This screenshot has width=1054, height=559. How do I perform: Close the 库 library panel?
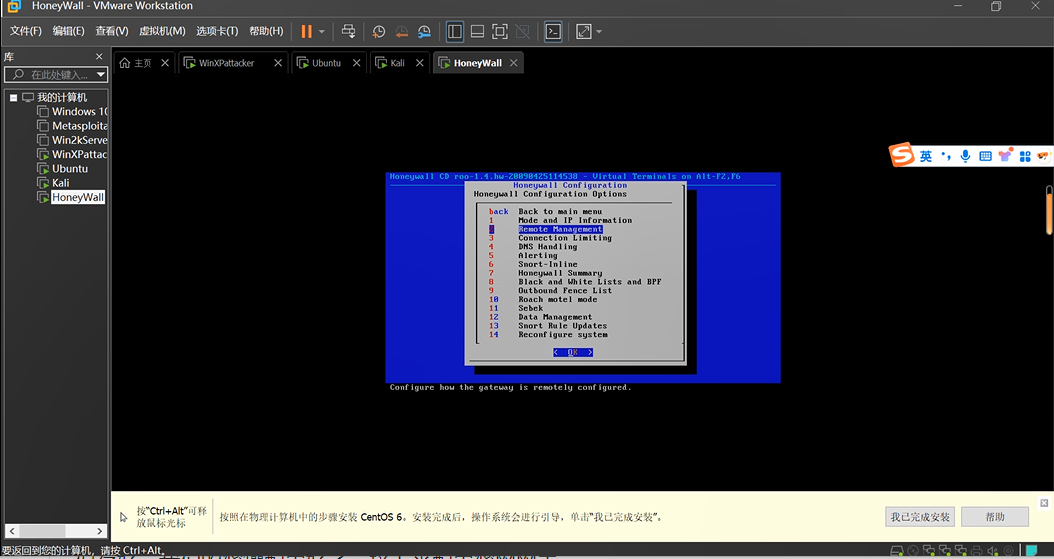[x=99, y=56]
